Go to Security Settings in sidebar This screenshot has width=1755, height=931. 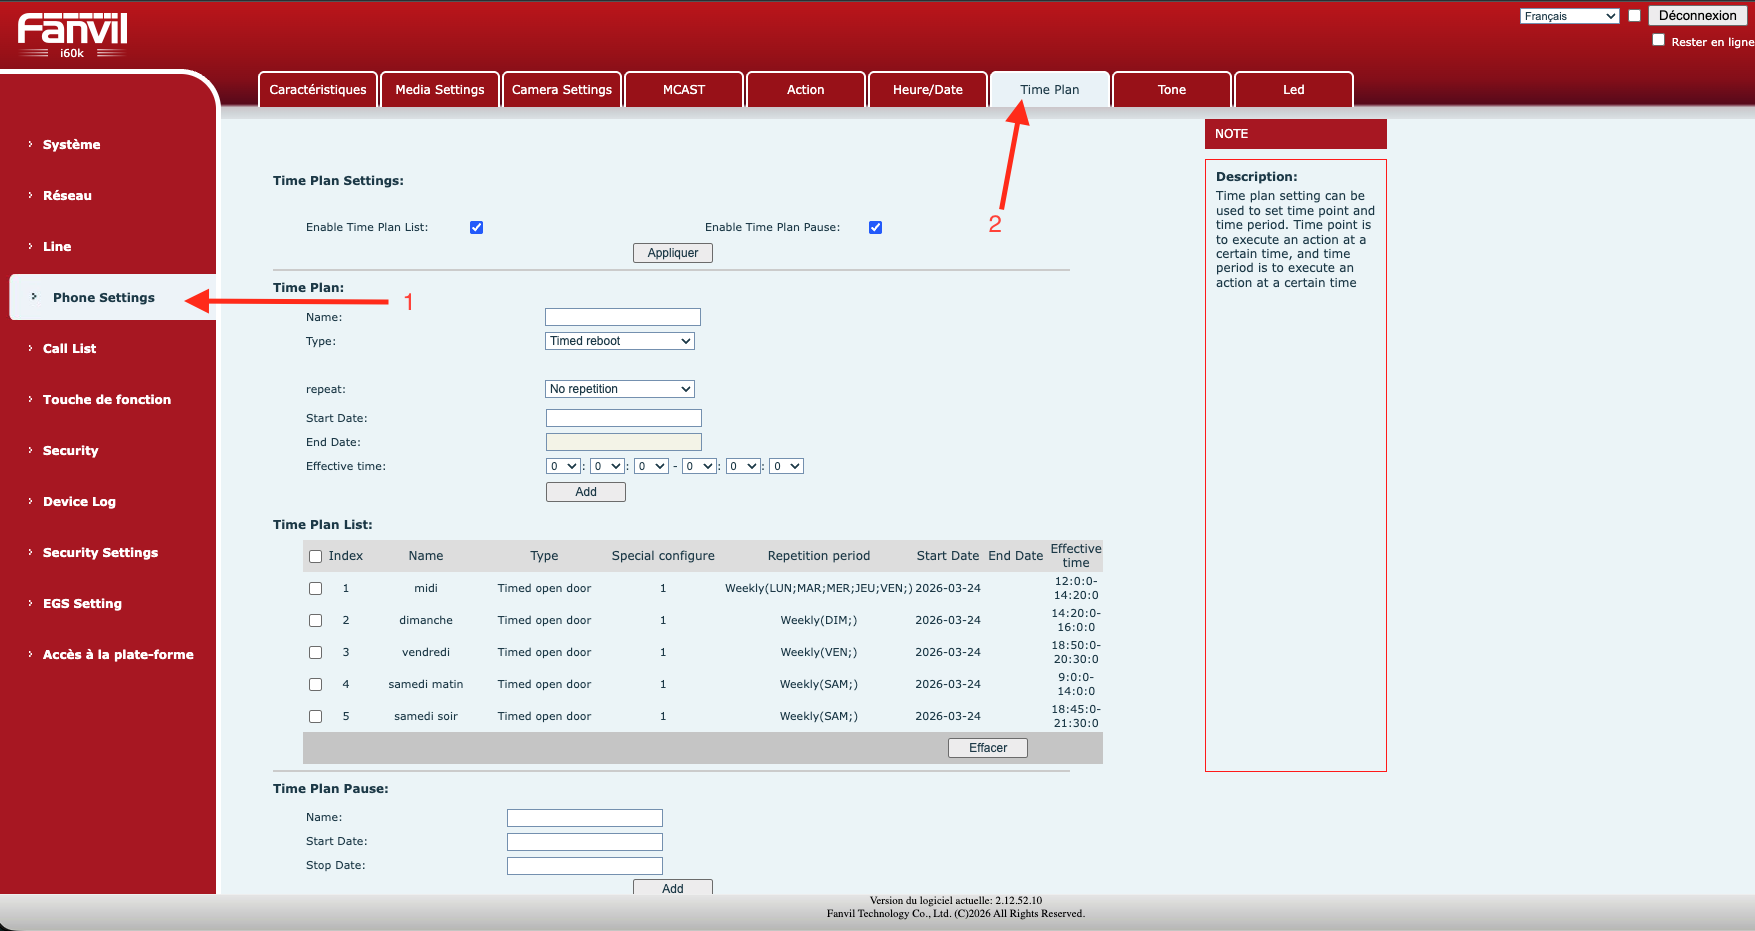(100, 553)
